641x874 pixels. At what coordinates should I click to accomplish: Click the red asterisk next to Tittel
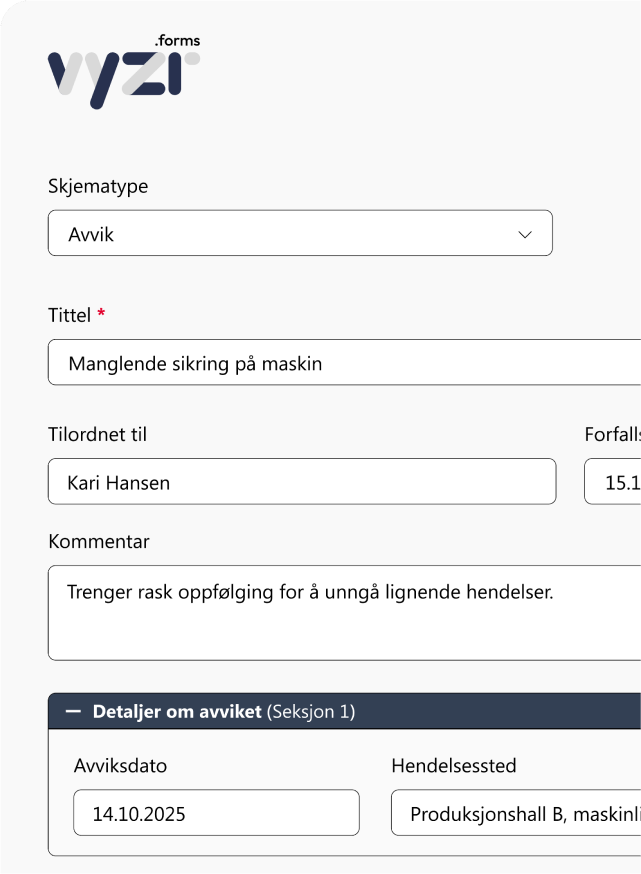coord(103,313)
